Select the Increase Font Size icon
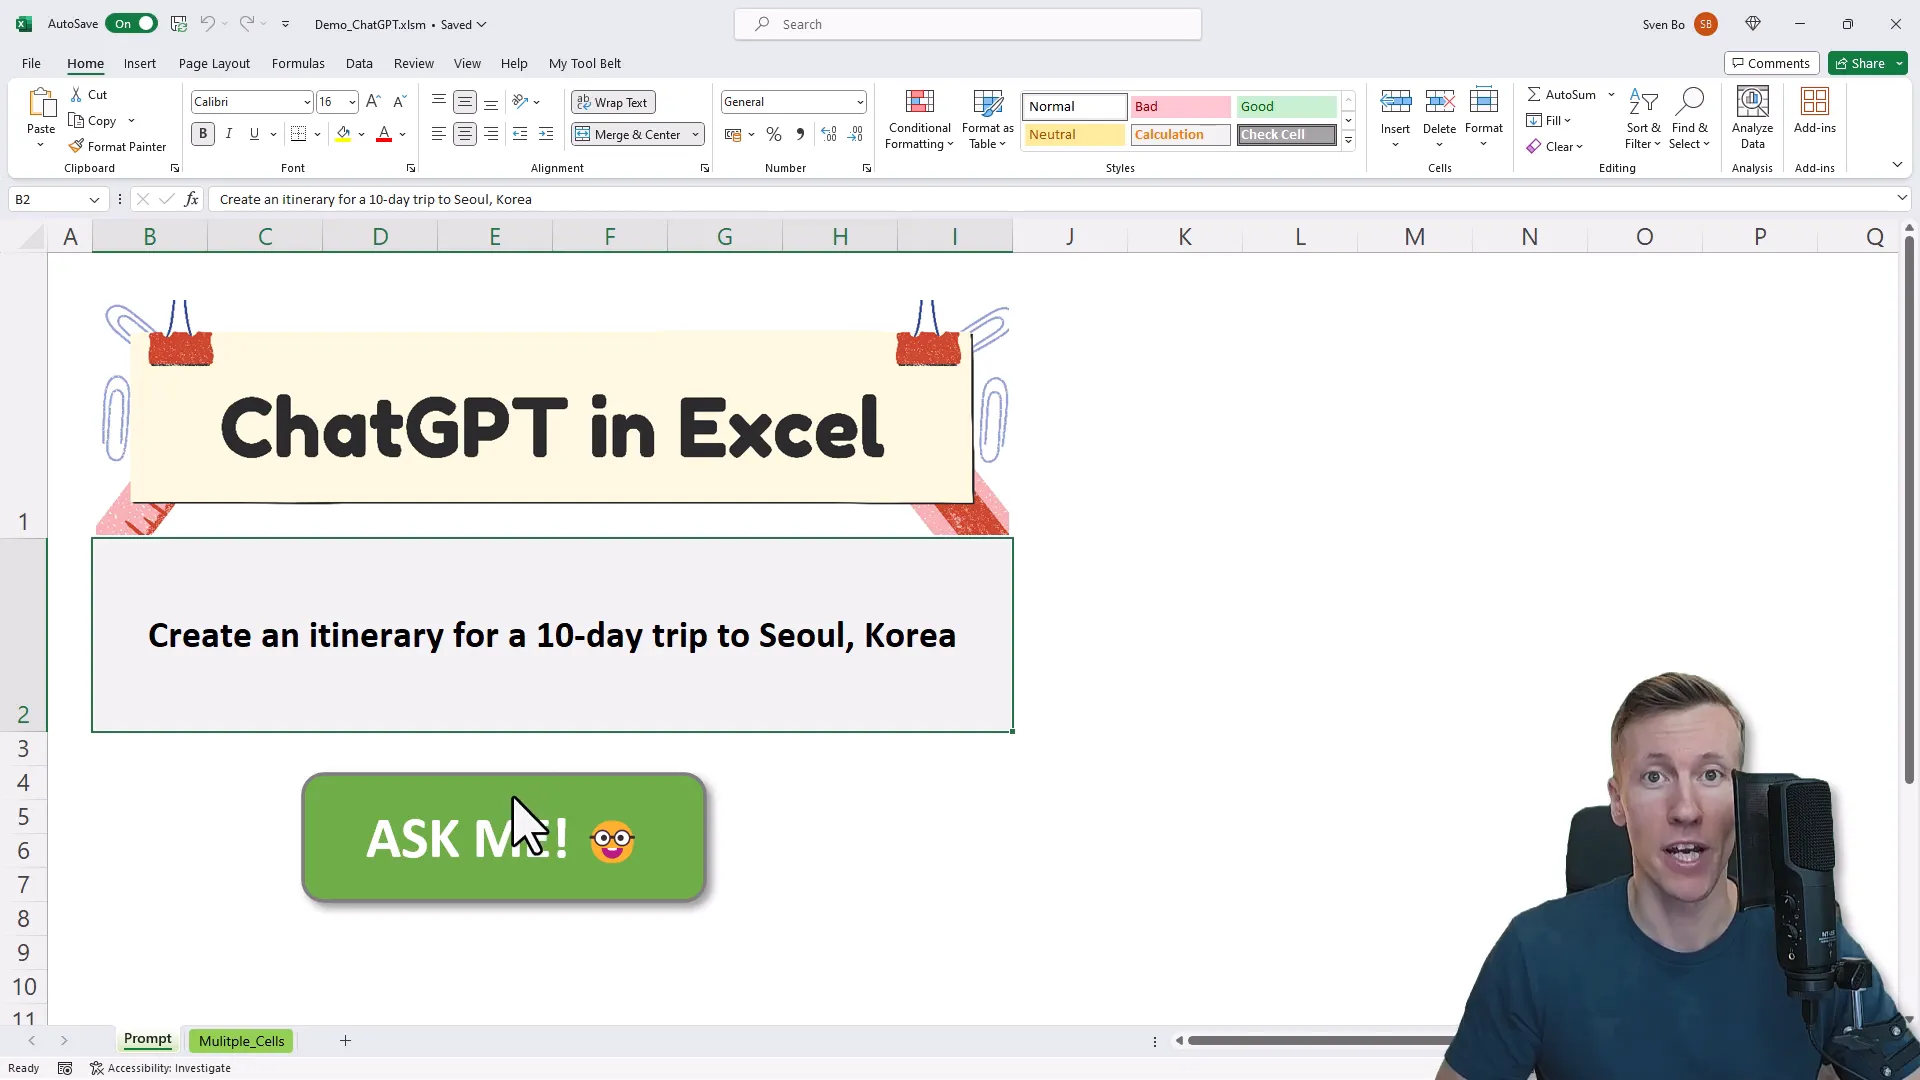This screenshot has height=1080, width=1920. (372, 101)
